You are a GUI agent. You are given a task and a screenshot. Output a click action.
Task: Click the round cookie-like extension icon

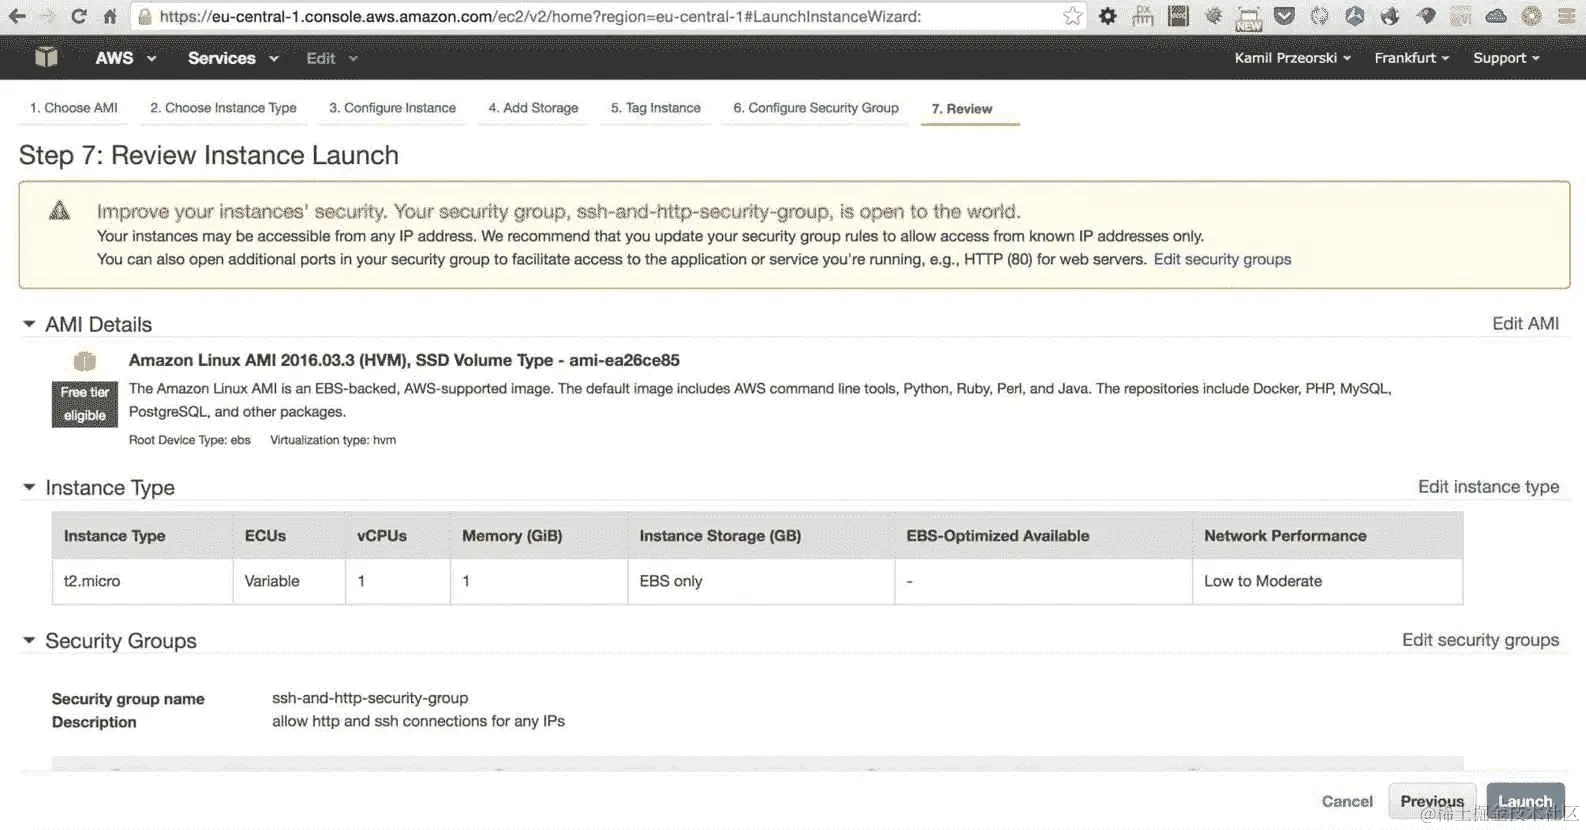coord(1531,16)
